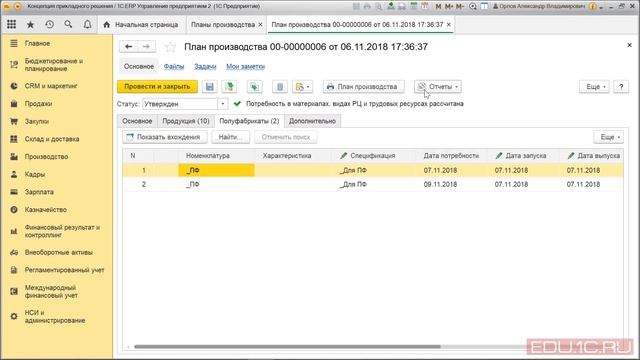Click Найти... button
Screen dimensions: 640x360
231,137
